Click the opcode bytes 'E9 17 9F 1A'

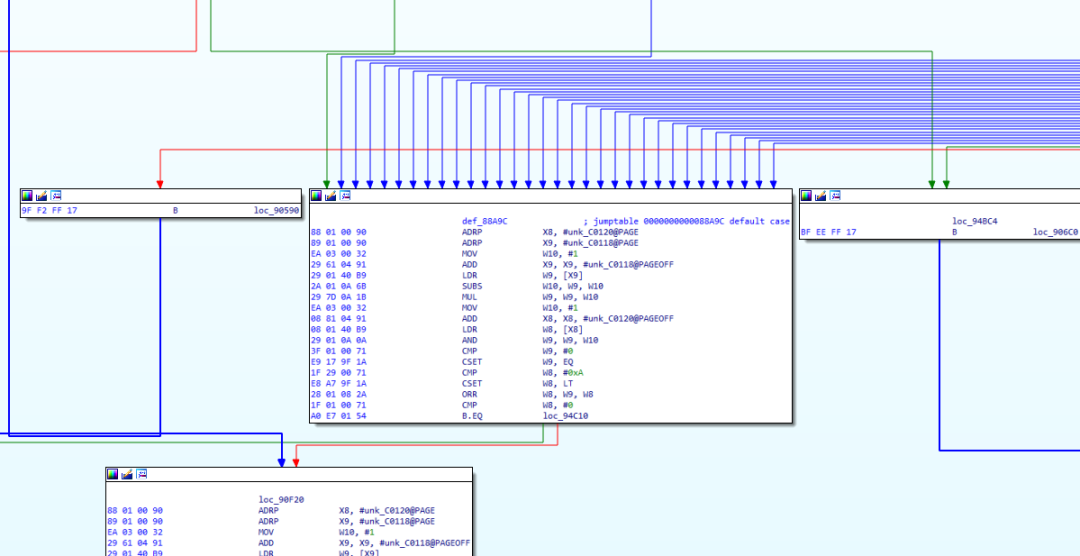[x=339, y=362]
